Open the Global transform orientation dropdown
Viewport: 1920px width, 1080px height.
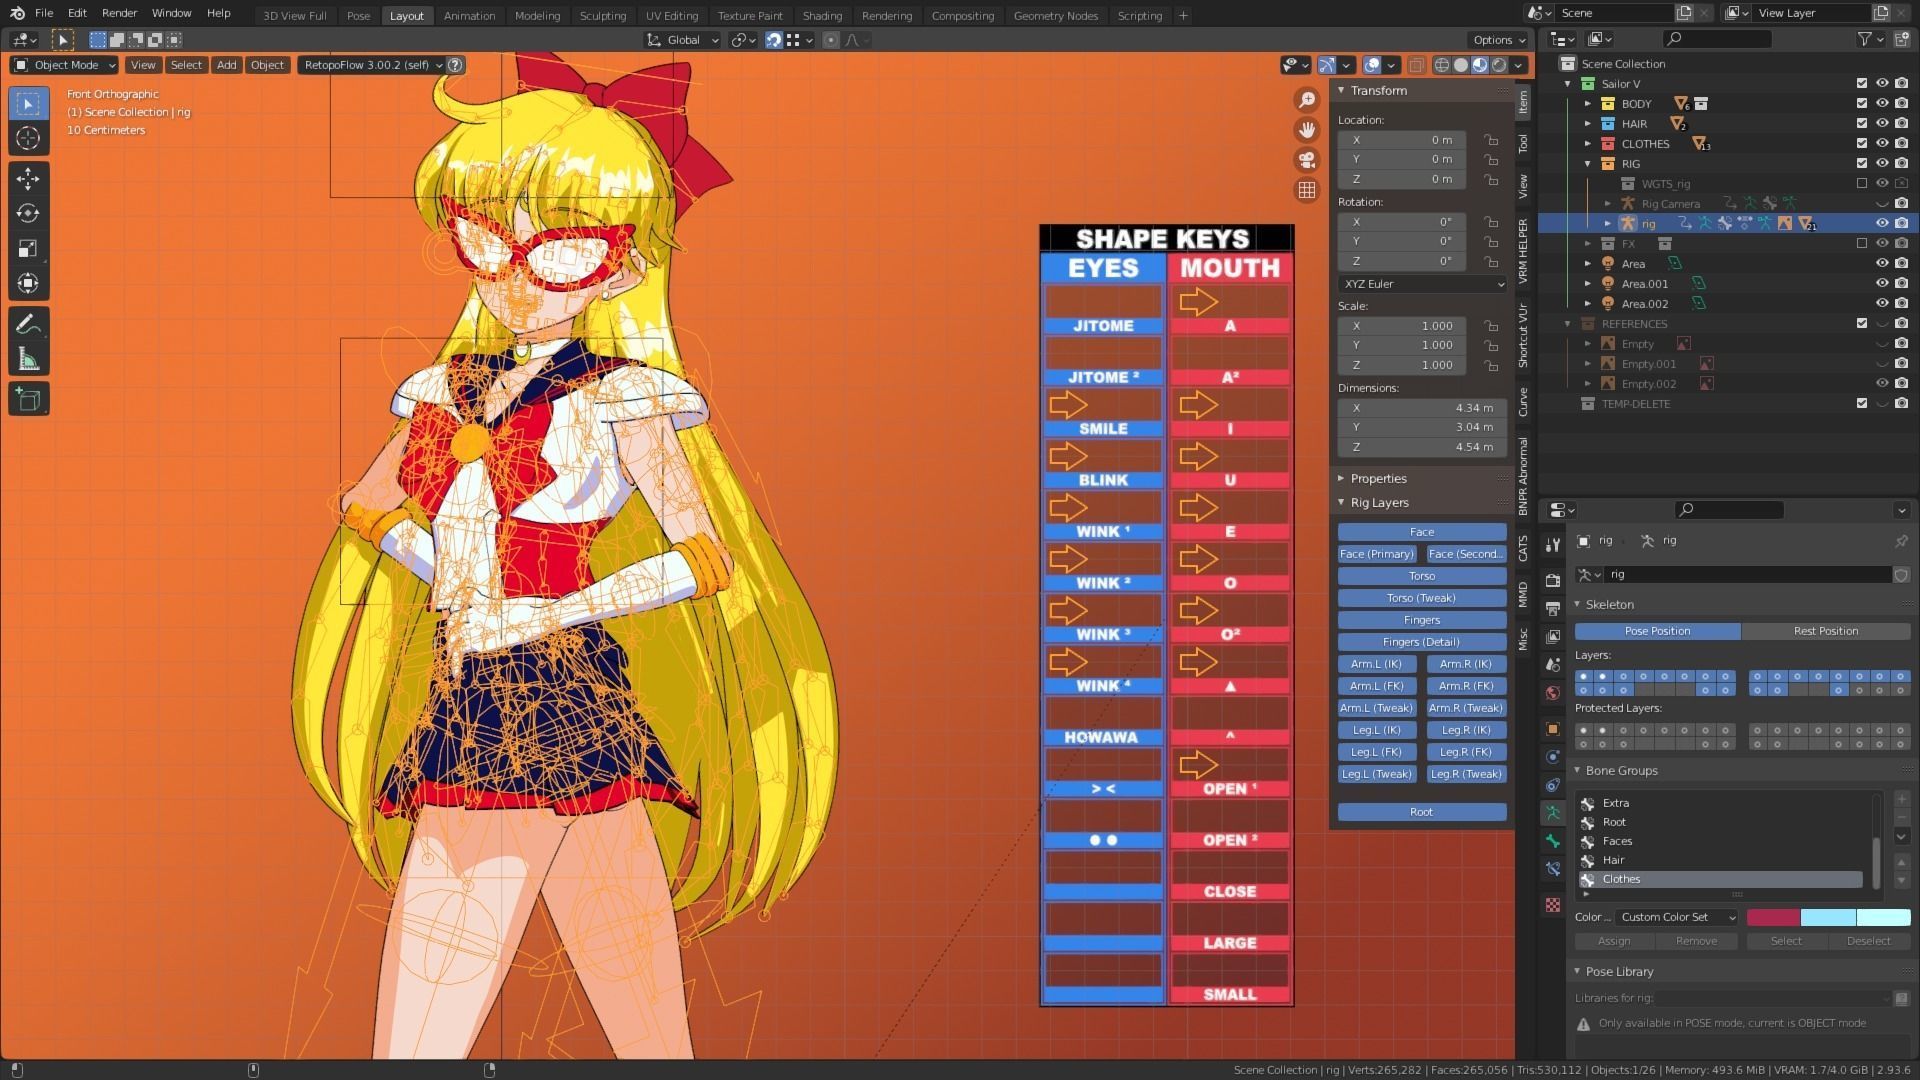tap(683, 40)
